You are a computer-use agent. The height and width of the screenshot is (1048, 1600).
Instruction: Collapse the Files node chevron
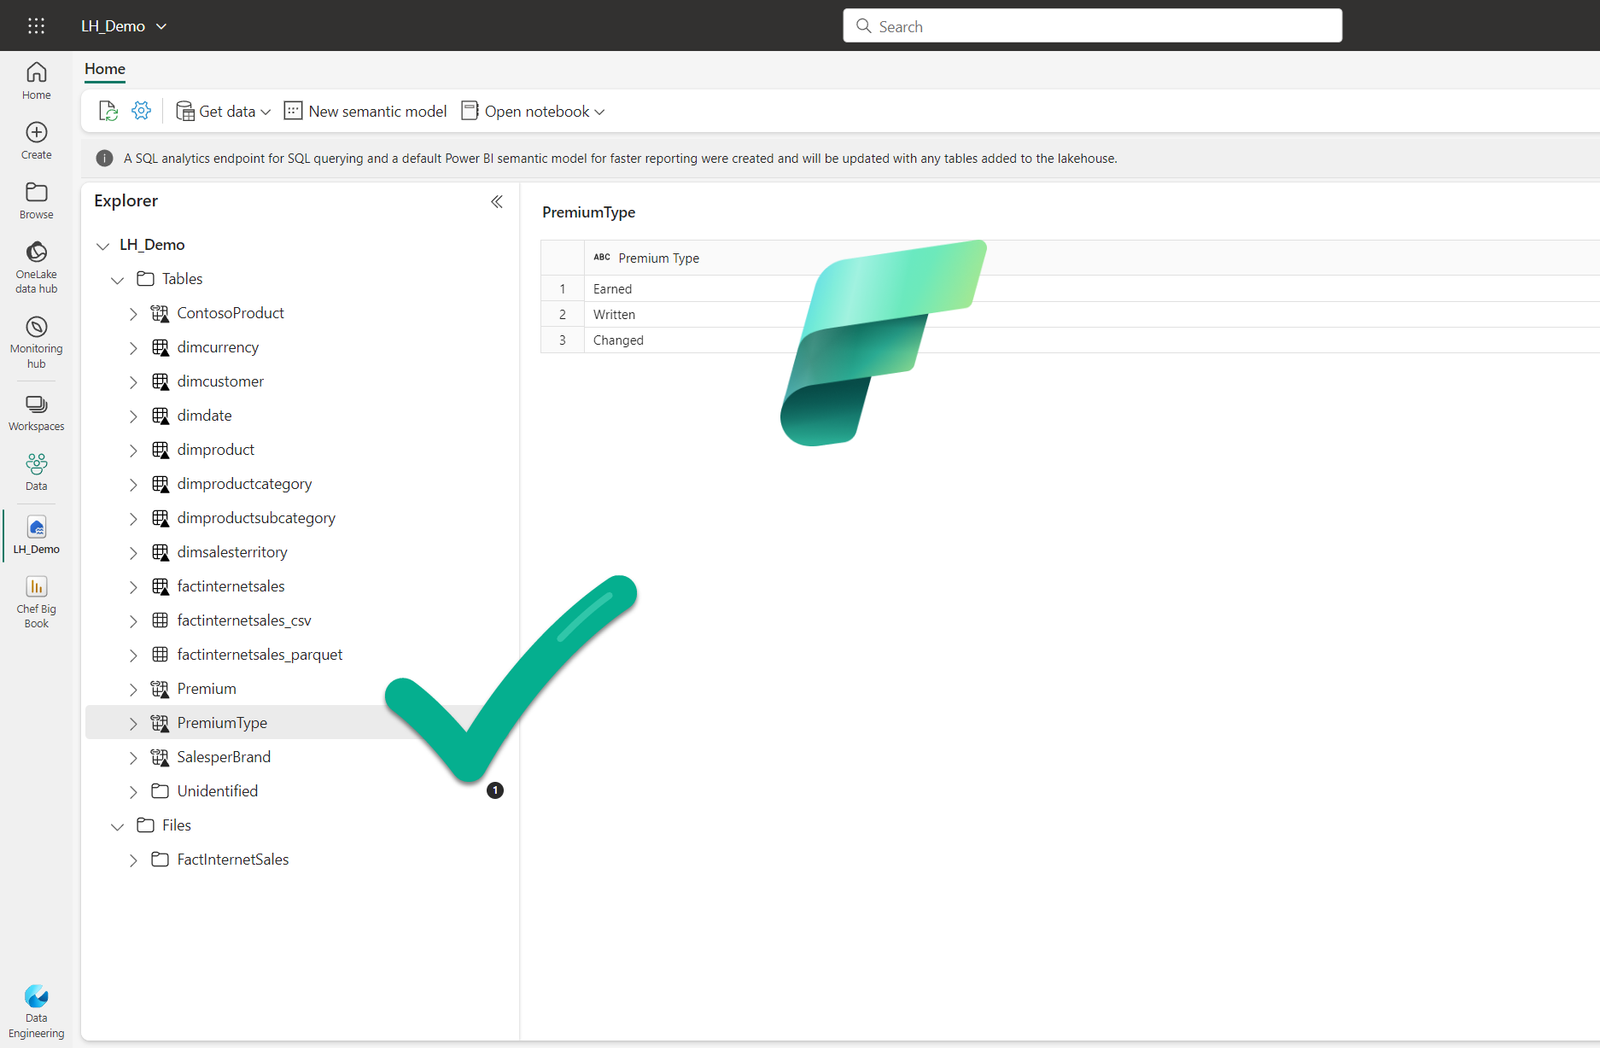coord(117,826)
